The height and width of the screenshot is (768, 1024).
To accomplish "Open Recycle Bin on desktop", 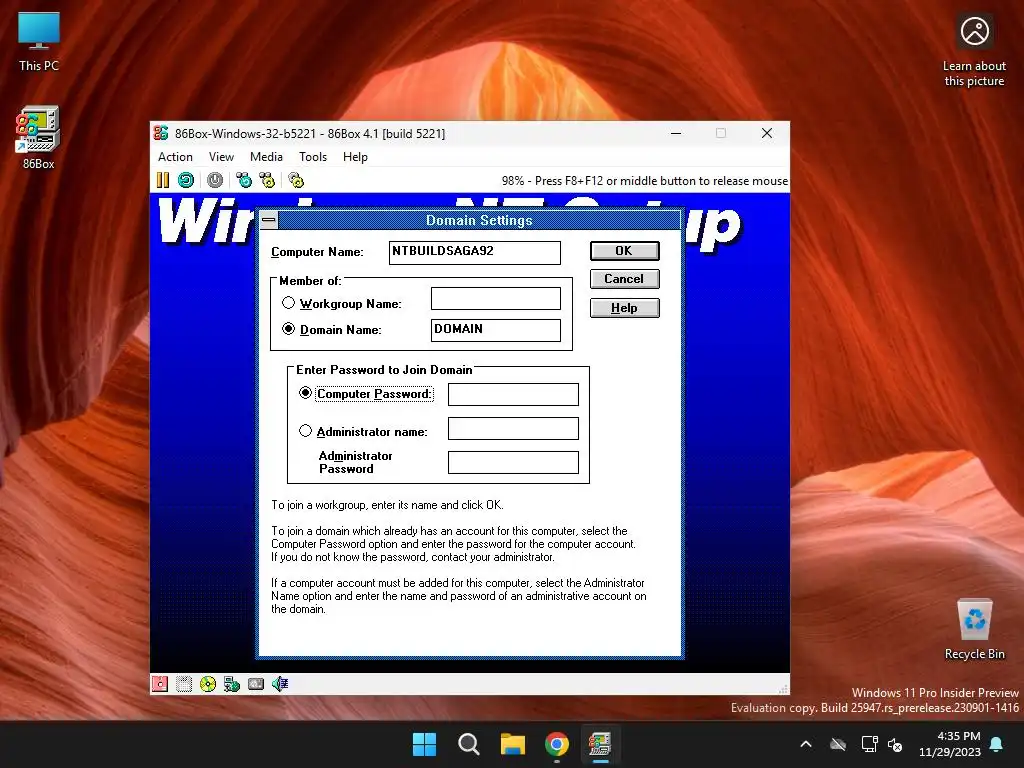I will (974, 630).
